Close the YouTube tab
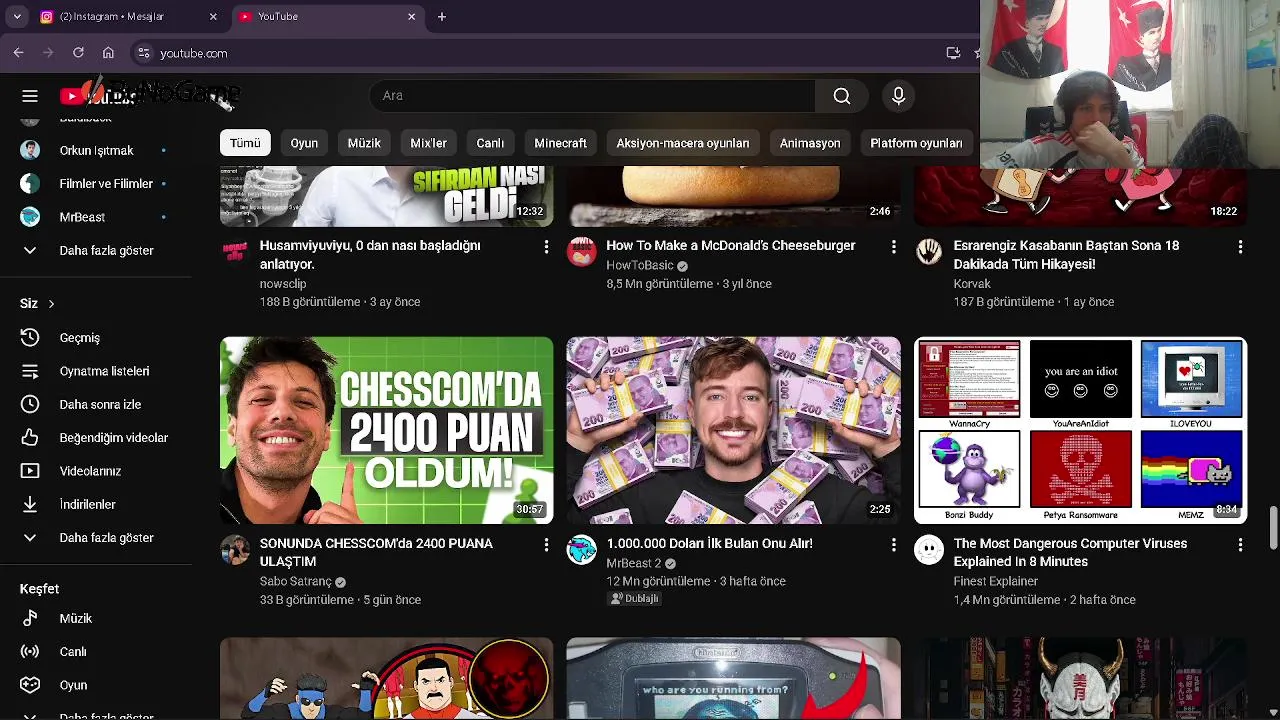Image resolution: width=1280 pixels, height=720 pixels. point(411,16)
